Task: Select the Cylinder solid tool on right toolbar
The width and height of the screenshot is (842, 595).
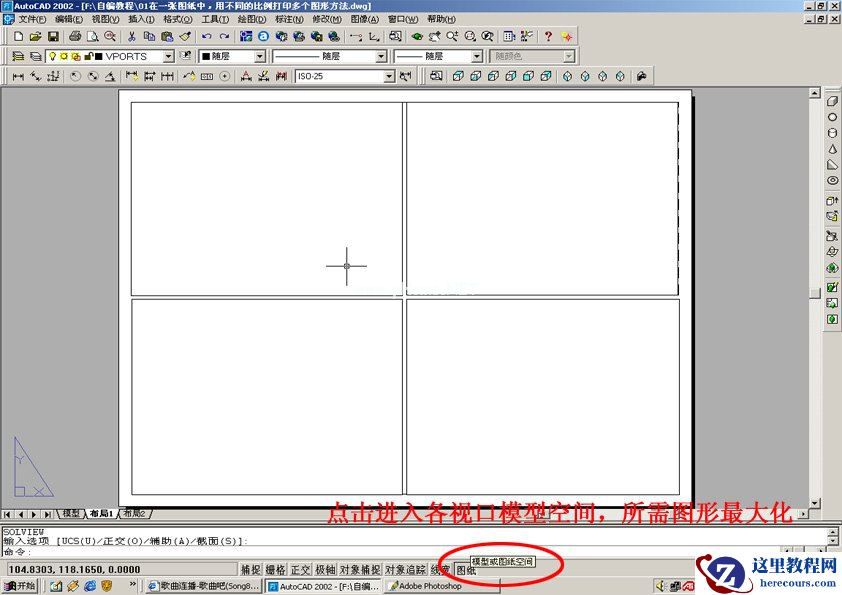Action: [832, 133]
